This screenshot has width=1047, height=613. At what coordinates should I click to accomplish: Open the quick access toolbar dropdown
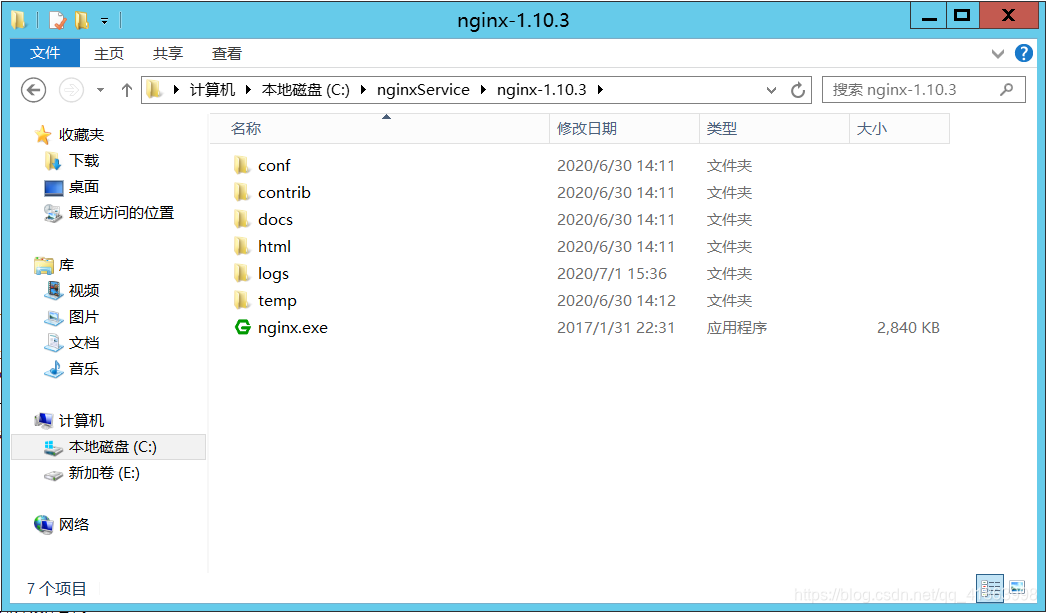coord(104,21)
